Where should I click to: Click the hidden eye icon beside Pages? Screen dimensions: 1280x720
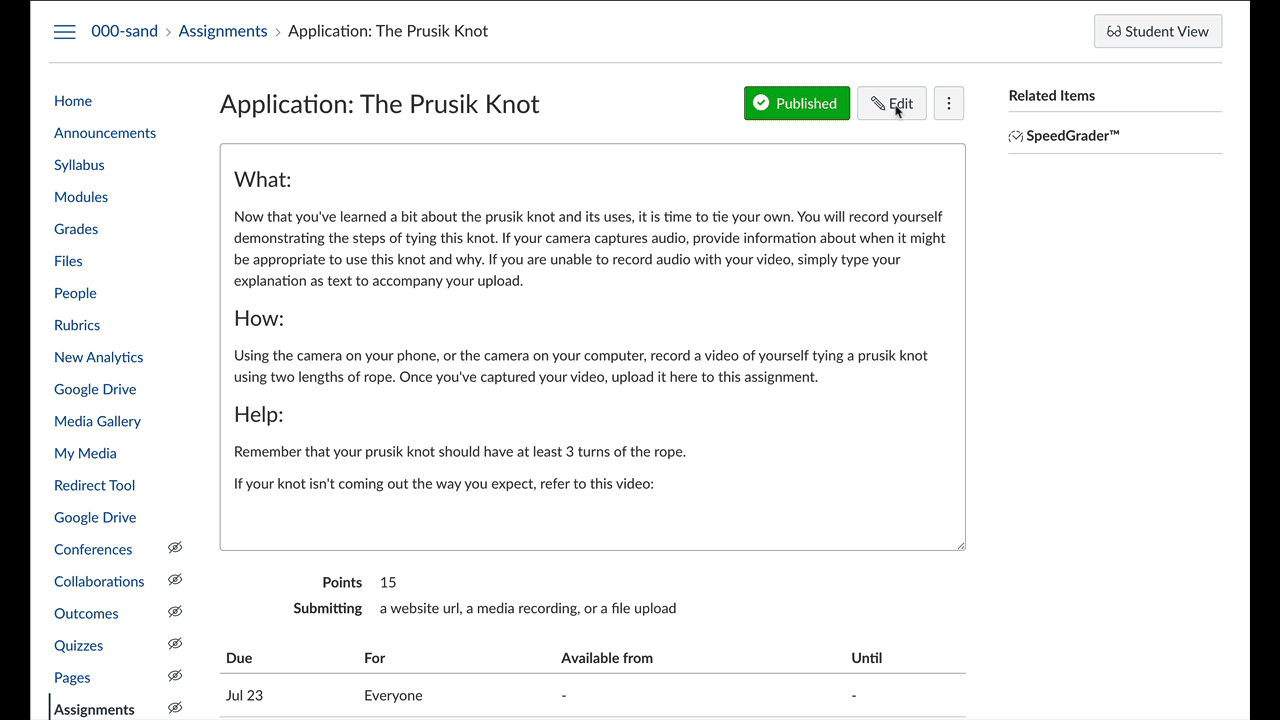pos(175,676)
